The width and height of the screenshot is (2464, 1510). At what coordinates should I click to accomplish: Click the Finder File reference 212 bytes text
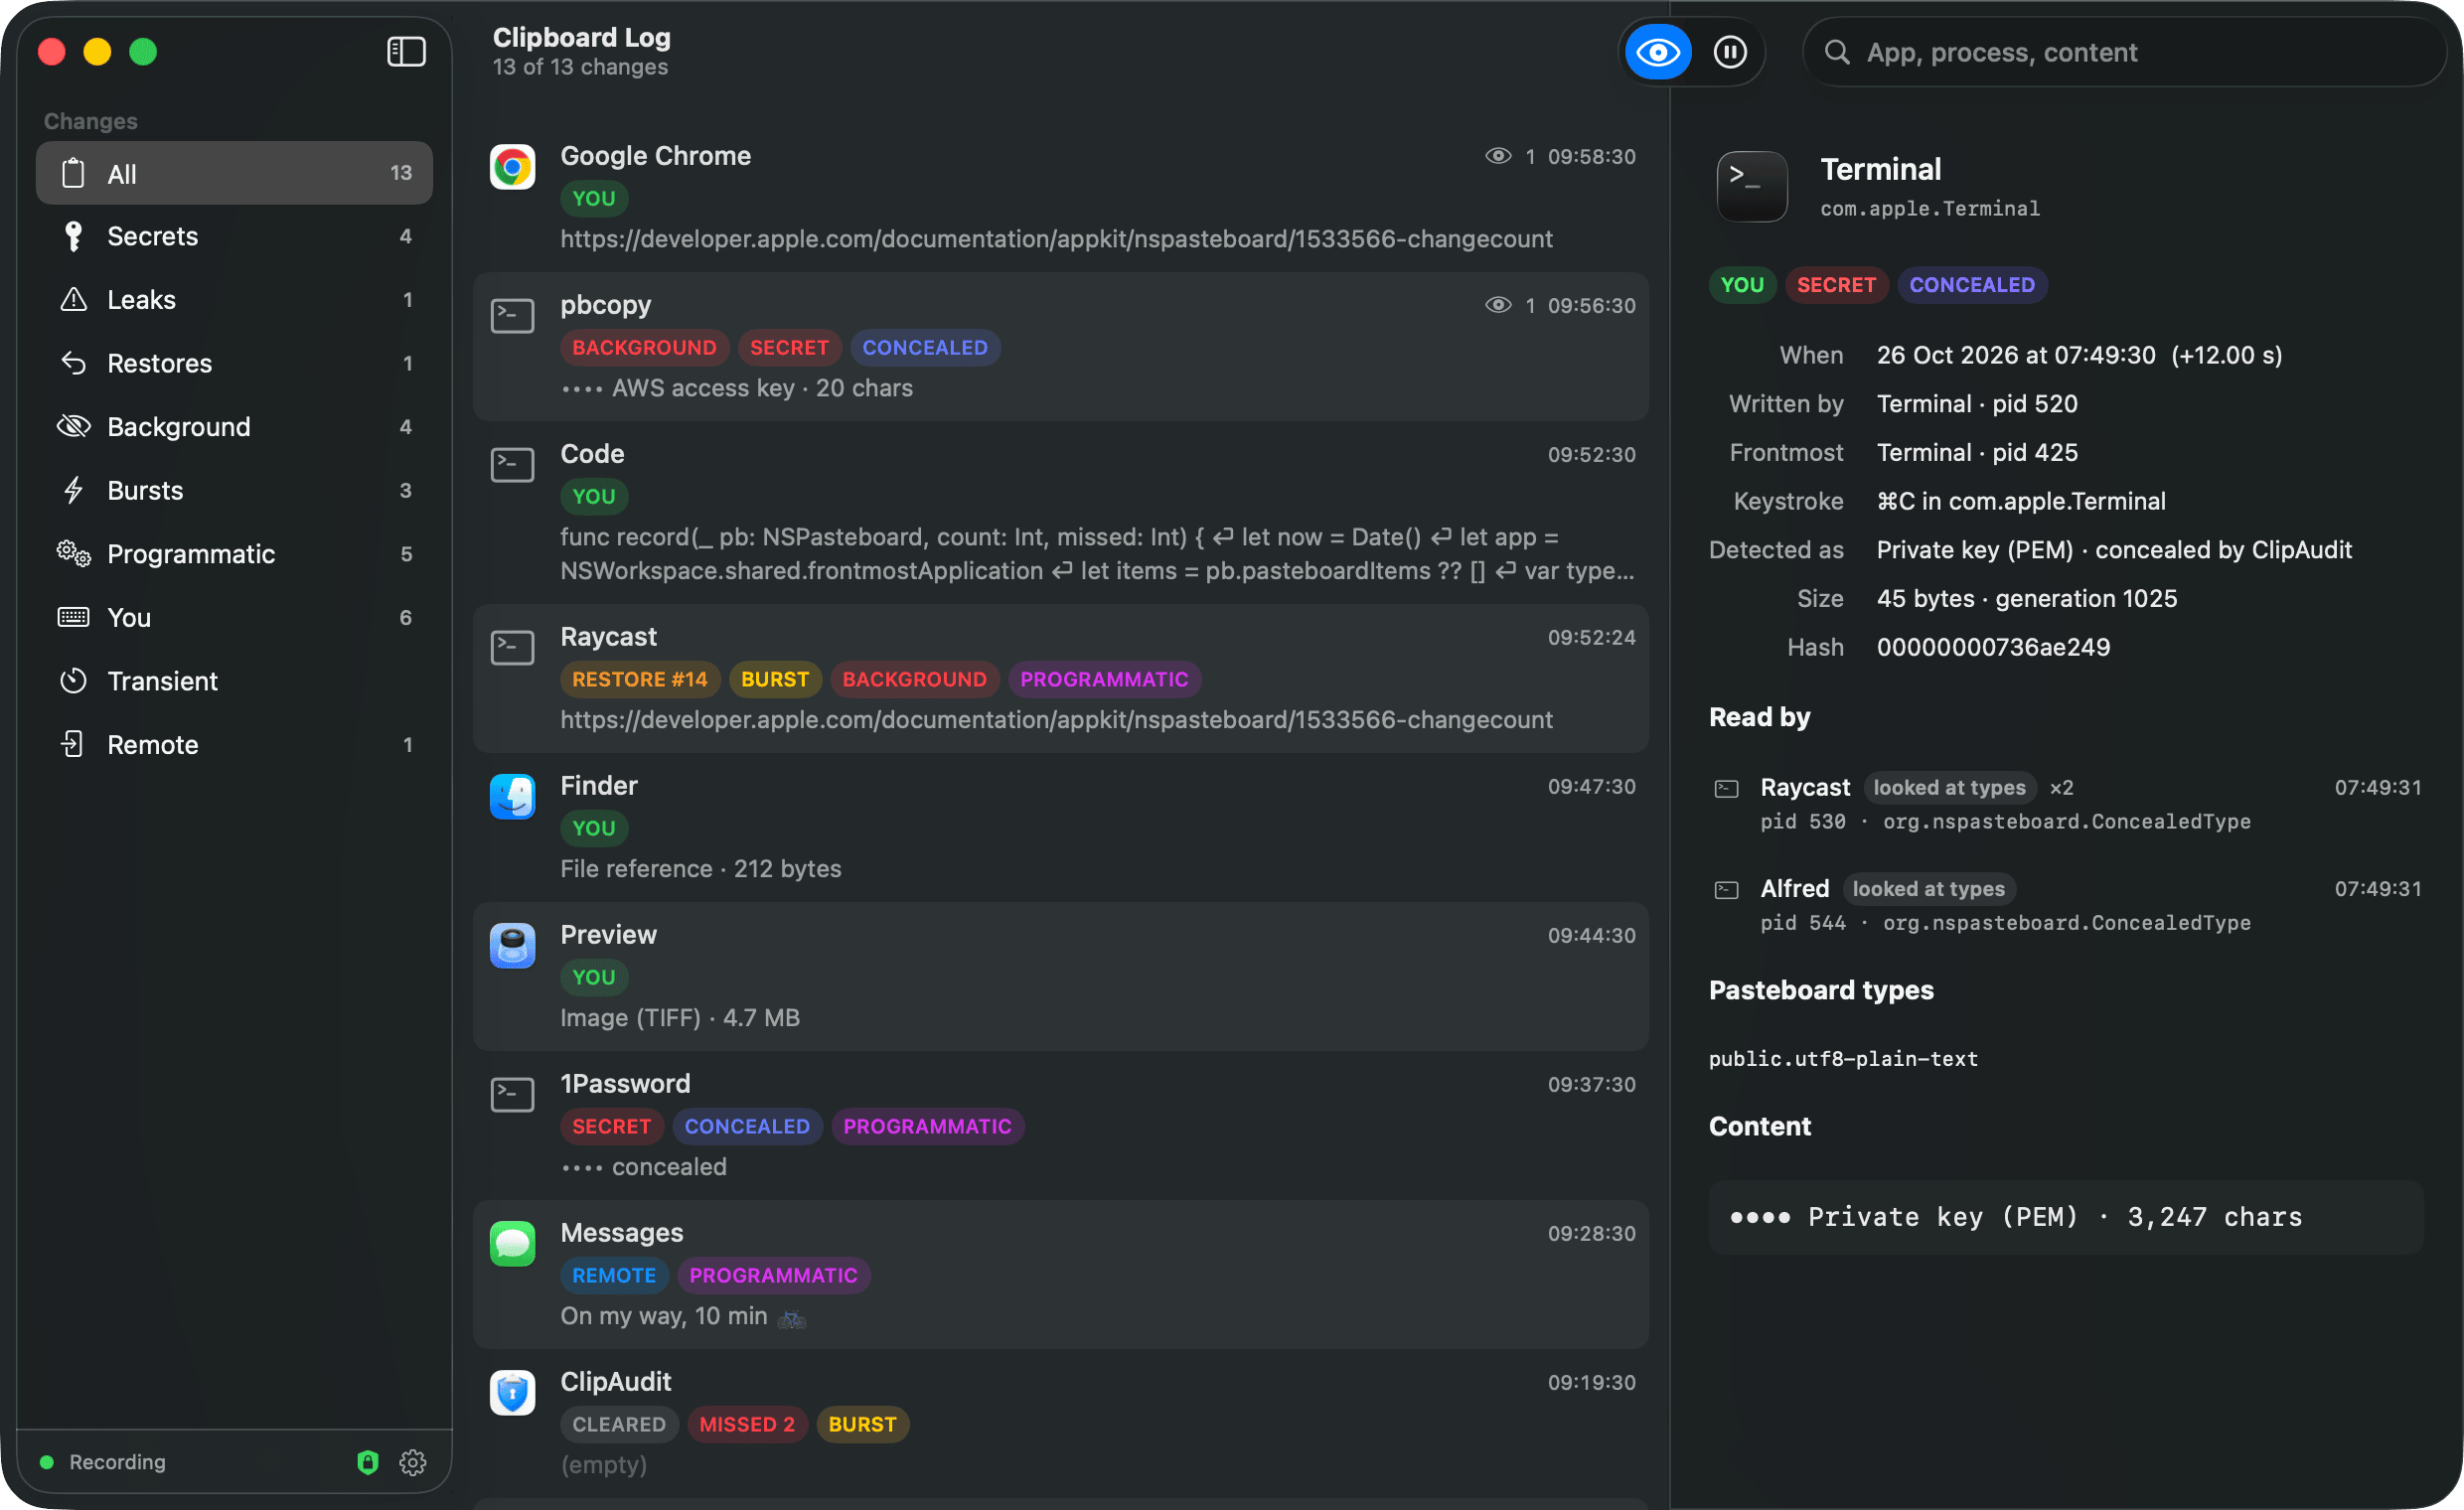point(701,869)
